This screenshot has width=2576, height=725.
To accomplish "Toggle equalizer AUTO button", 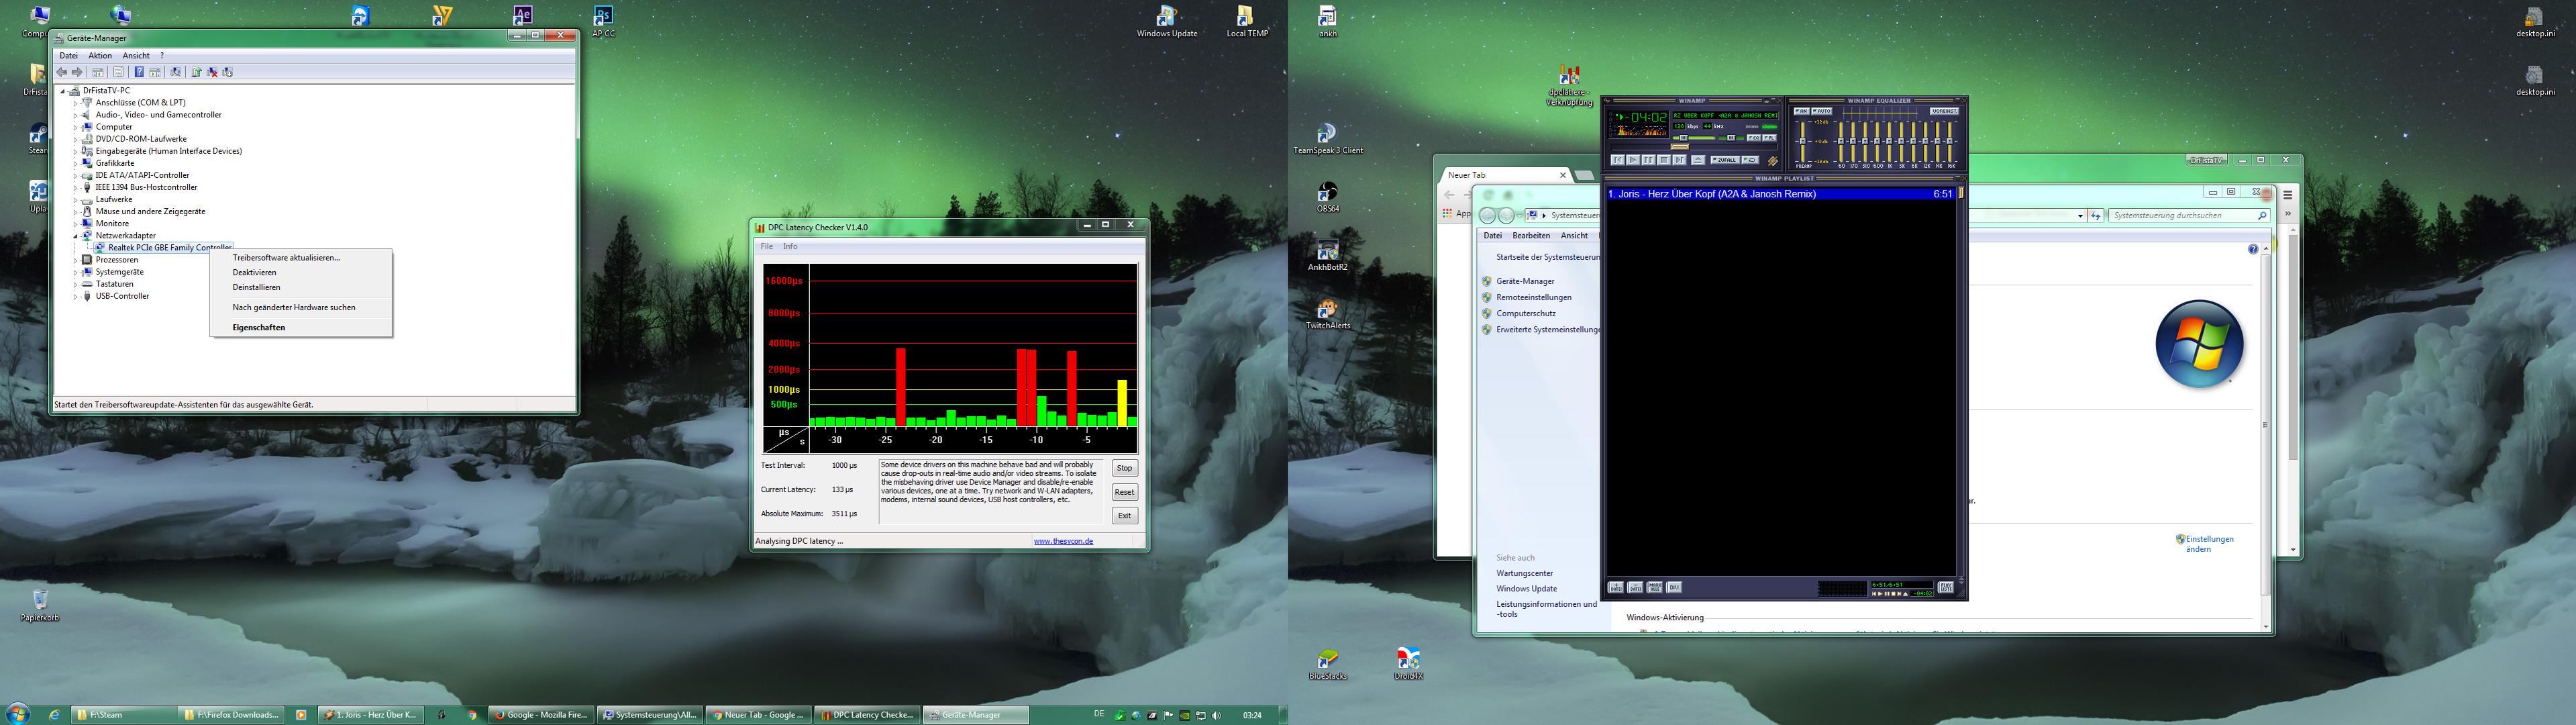I will (x=1822, y=111).
